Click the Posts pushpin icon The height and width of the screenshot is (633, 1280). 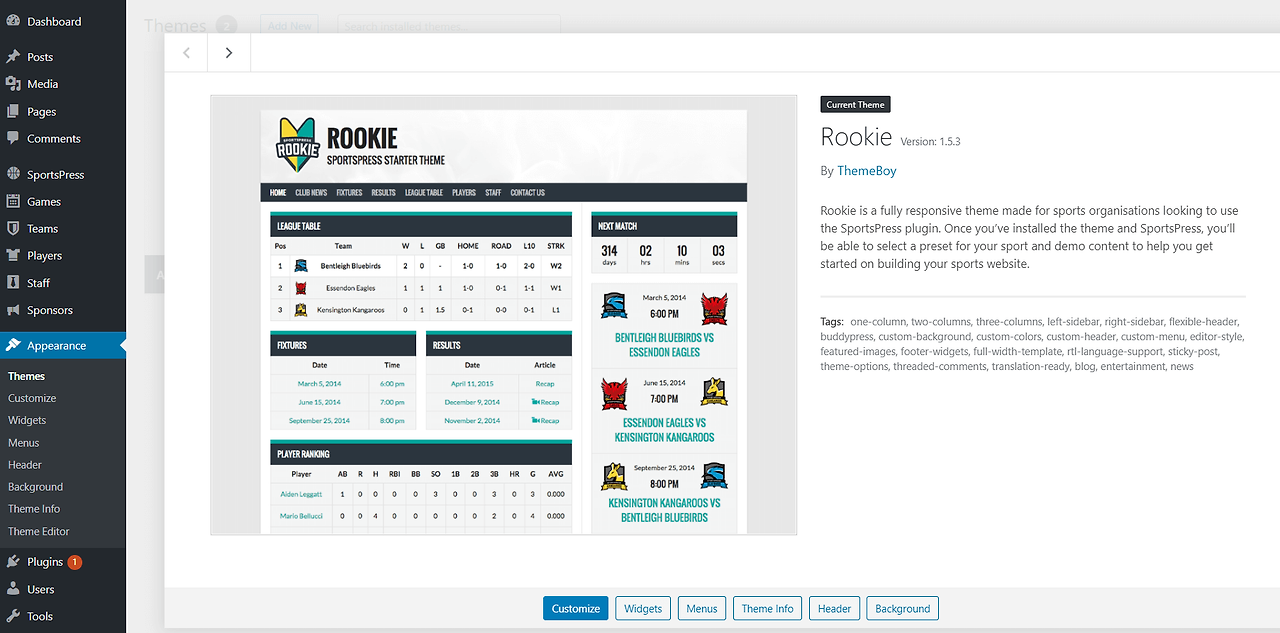coord(13,57)
